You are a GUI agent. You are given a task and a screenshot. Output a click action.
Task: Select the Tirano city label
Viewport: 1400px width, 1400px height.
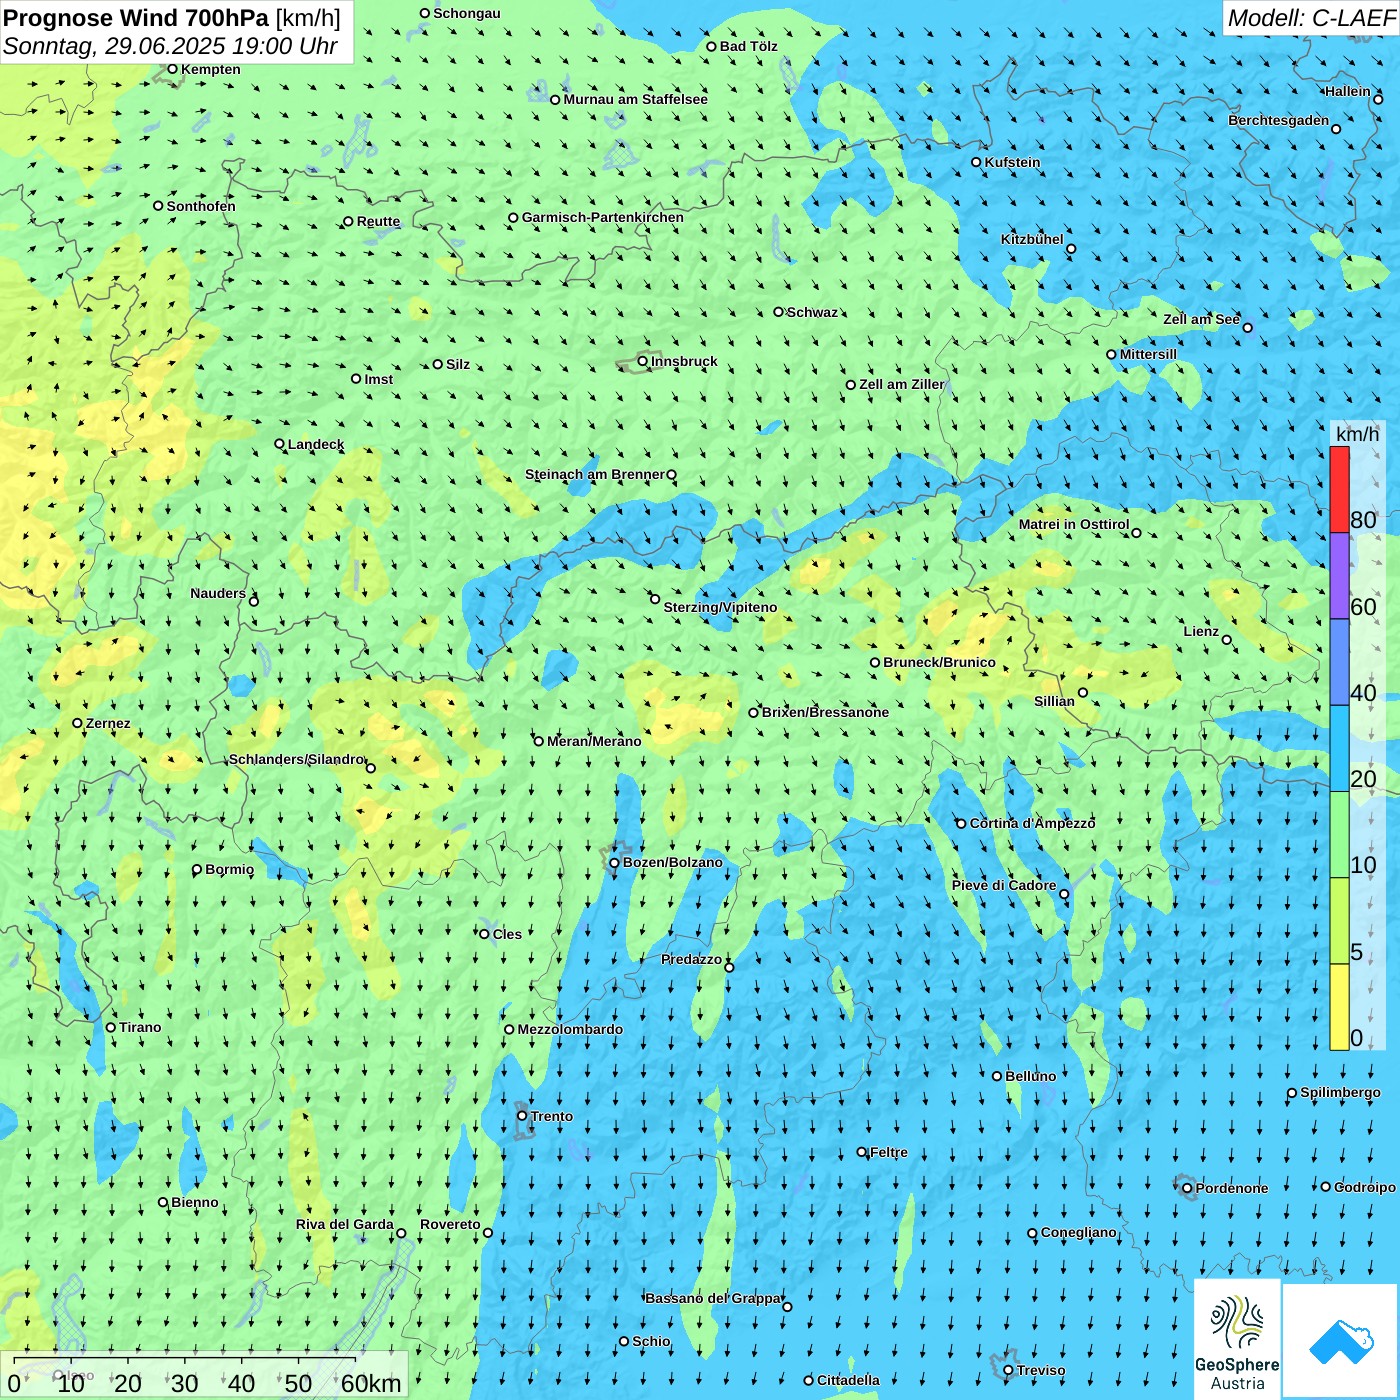click(140, 1027)
